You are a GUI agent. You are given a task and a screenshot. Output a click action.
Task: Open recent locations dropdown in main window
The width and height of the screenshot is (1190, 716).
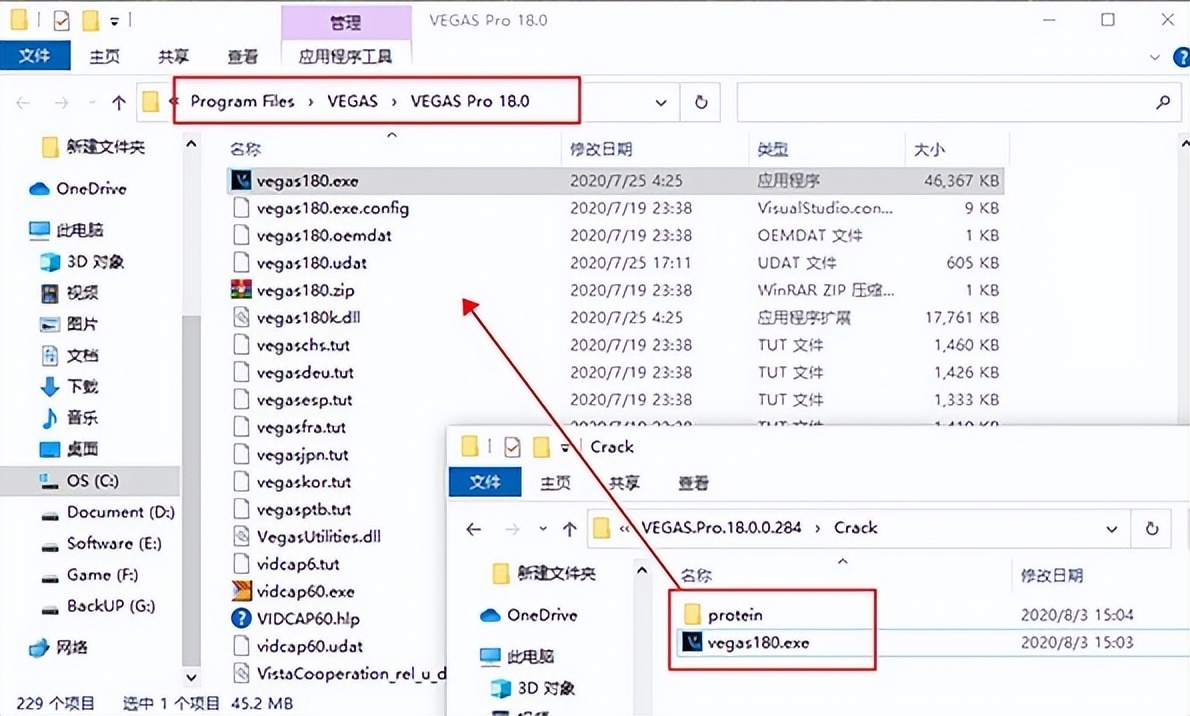click(92, 102)
